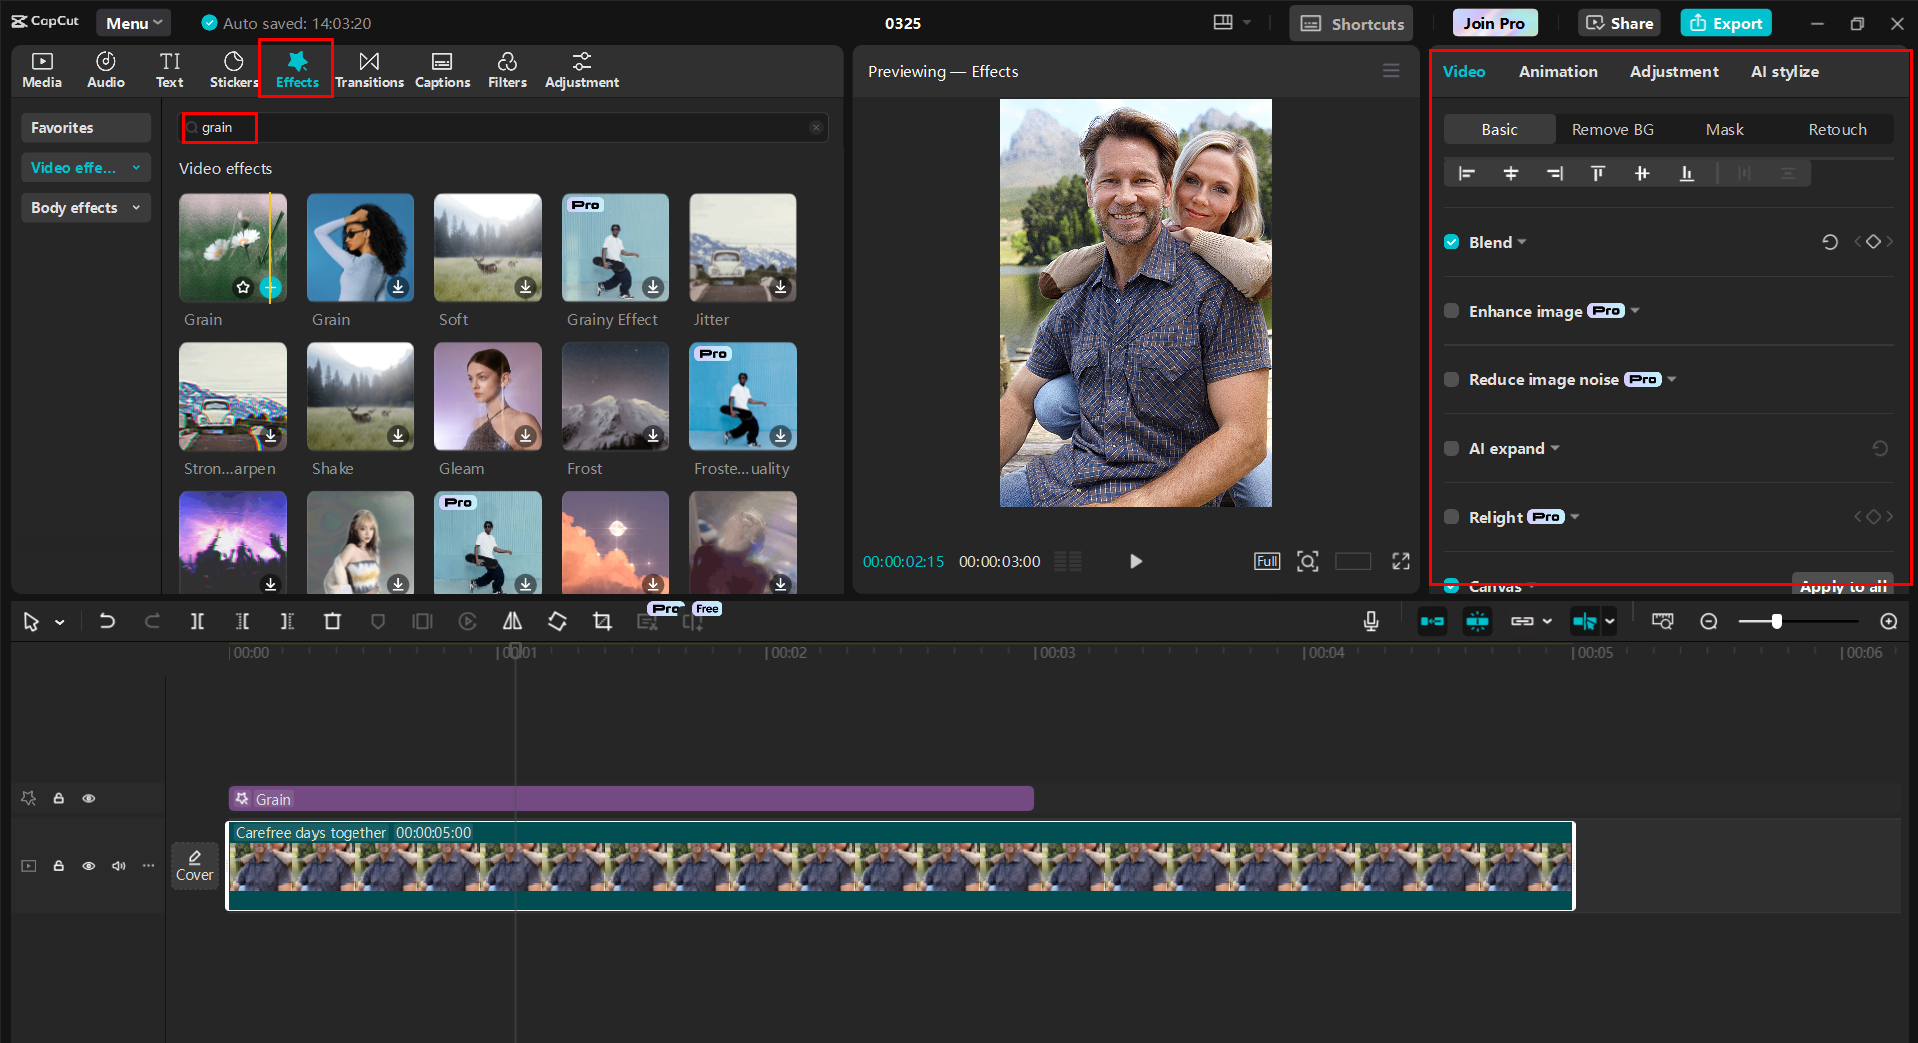The image size is (1918, 1043).
Task: Toggle visibility of the video track
Action: click(x=88, y=866)
